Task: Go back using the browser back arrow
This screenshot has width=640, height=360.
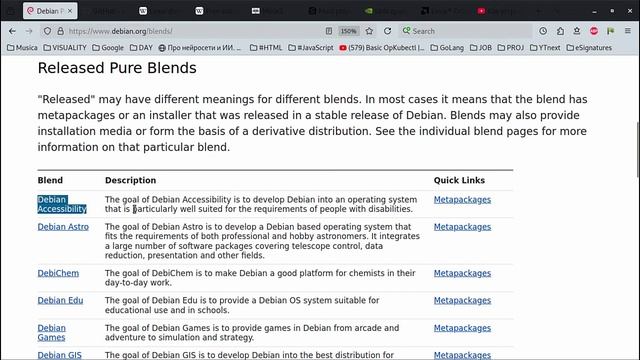Action: (x=12, y=31)
